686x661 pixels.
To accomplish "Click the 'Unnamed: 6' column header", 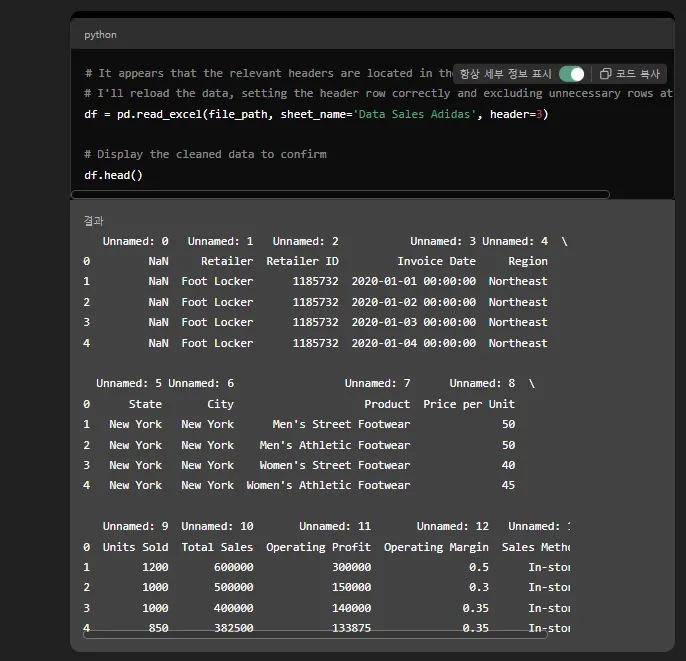I will click(201, 384).
